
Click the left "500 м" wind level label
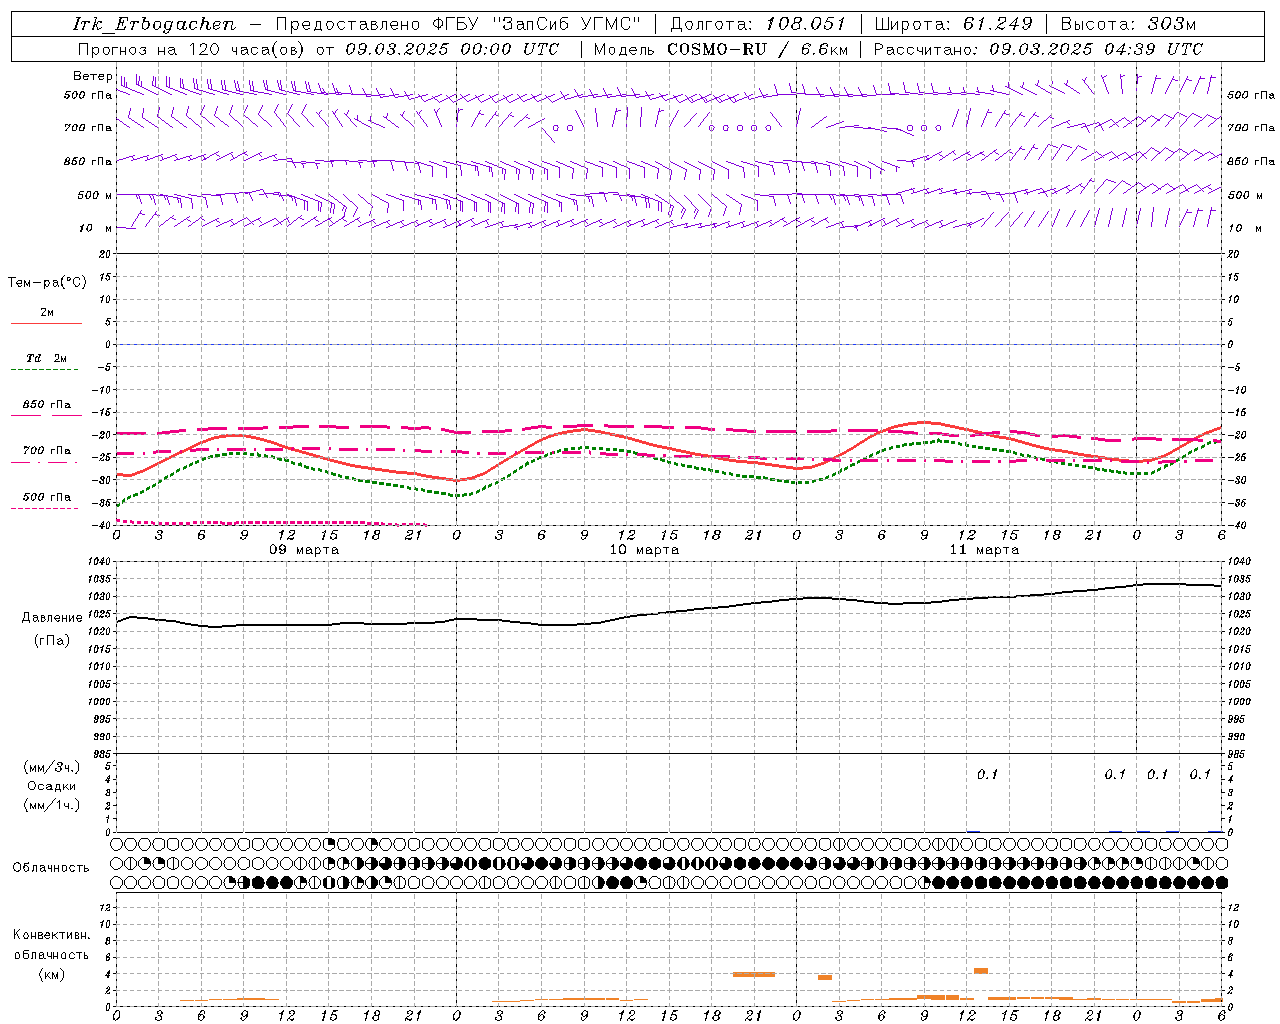click(95, 195)
